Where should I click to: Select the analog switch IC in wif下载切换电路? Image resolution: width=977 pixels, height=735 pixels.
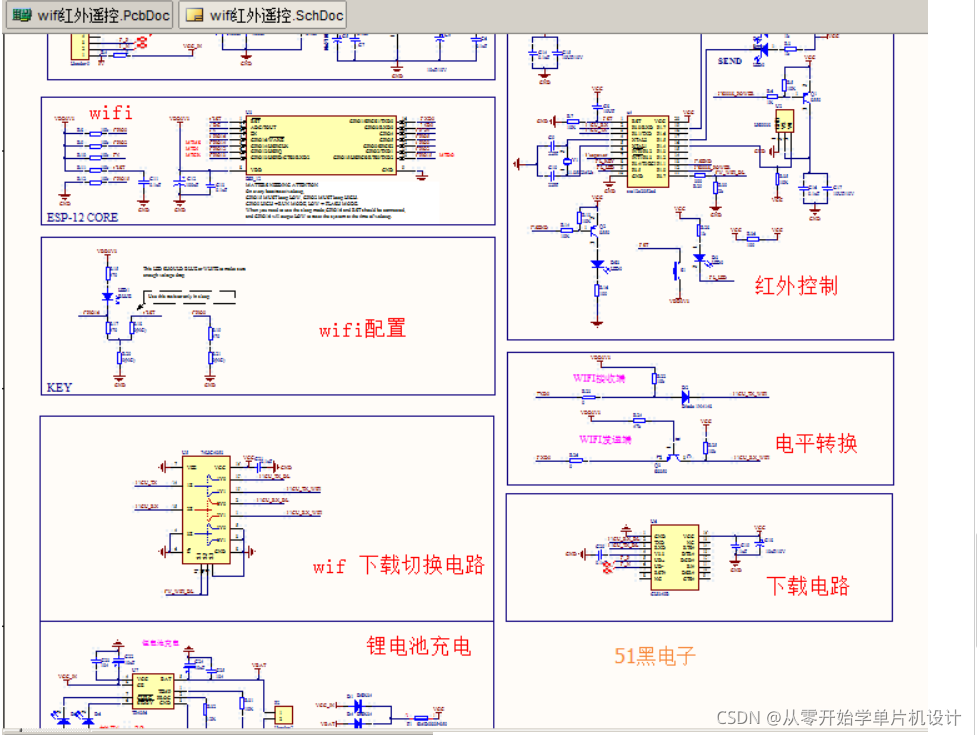point(206,507)
